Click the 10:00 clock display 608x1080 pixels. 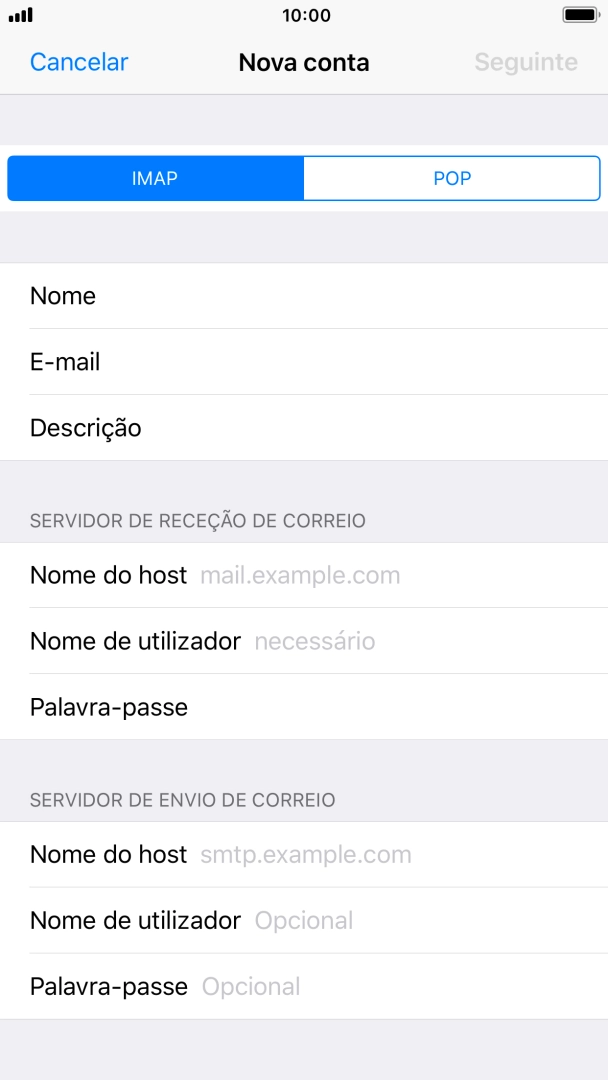point(304,14)
